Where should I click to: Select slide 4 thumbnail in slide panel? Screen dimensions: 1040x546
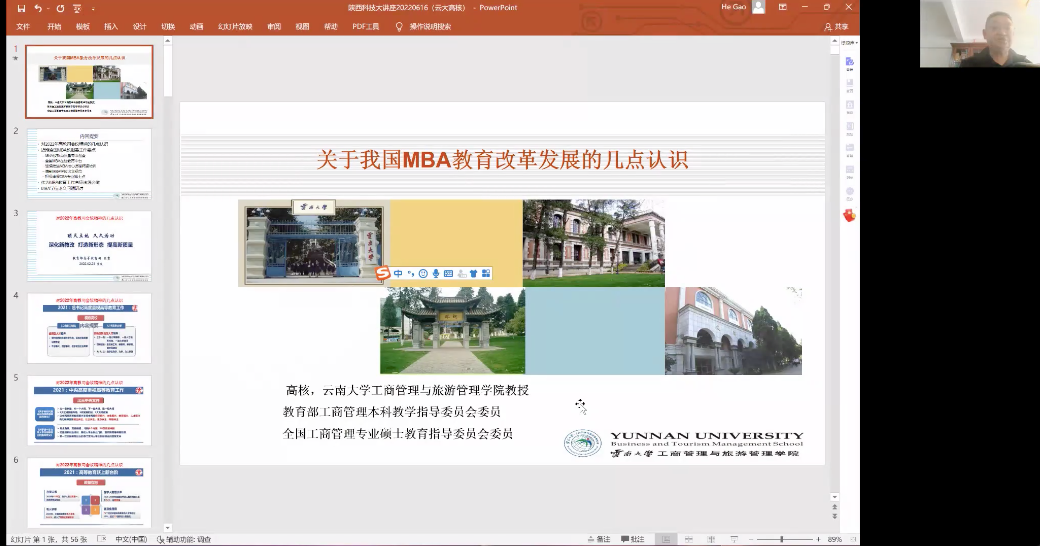pos(89,328)
